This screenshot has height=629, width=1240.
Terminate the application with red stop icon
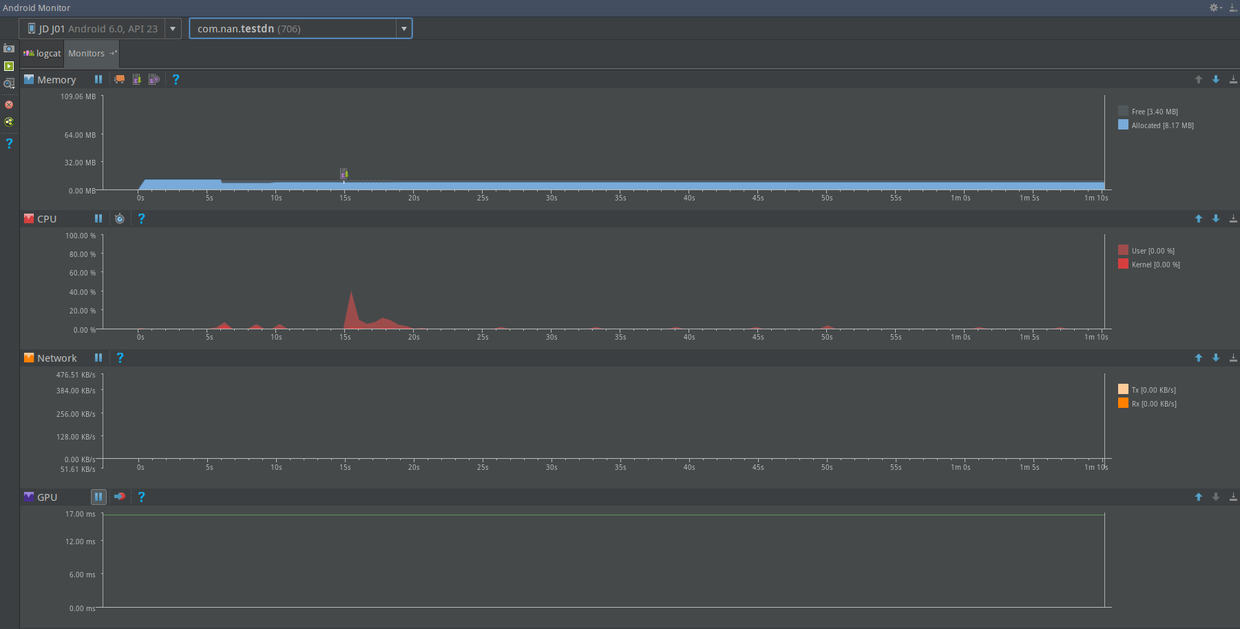click(x=9, y=104)
